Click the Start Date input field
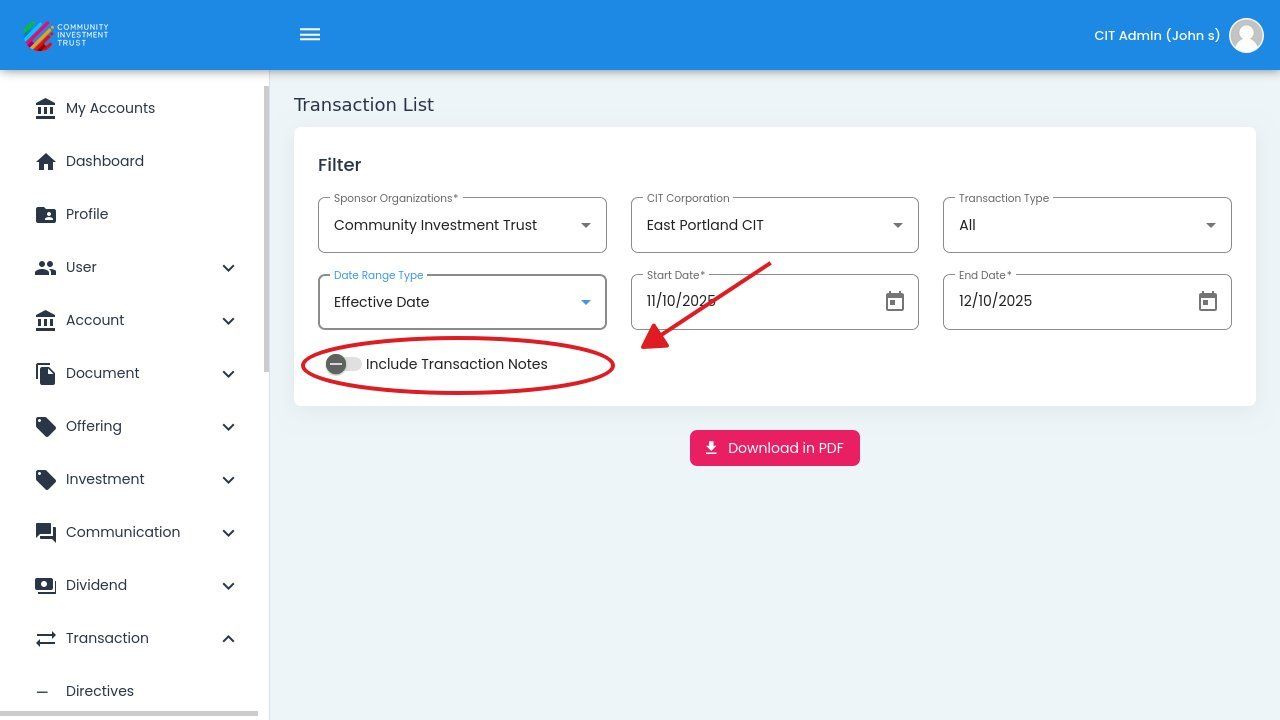The image size is (1280, 720). click(755, 302)
